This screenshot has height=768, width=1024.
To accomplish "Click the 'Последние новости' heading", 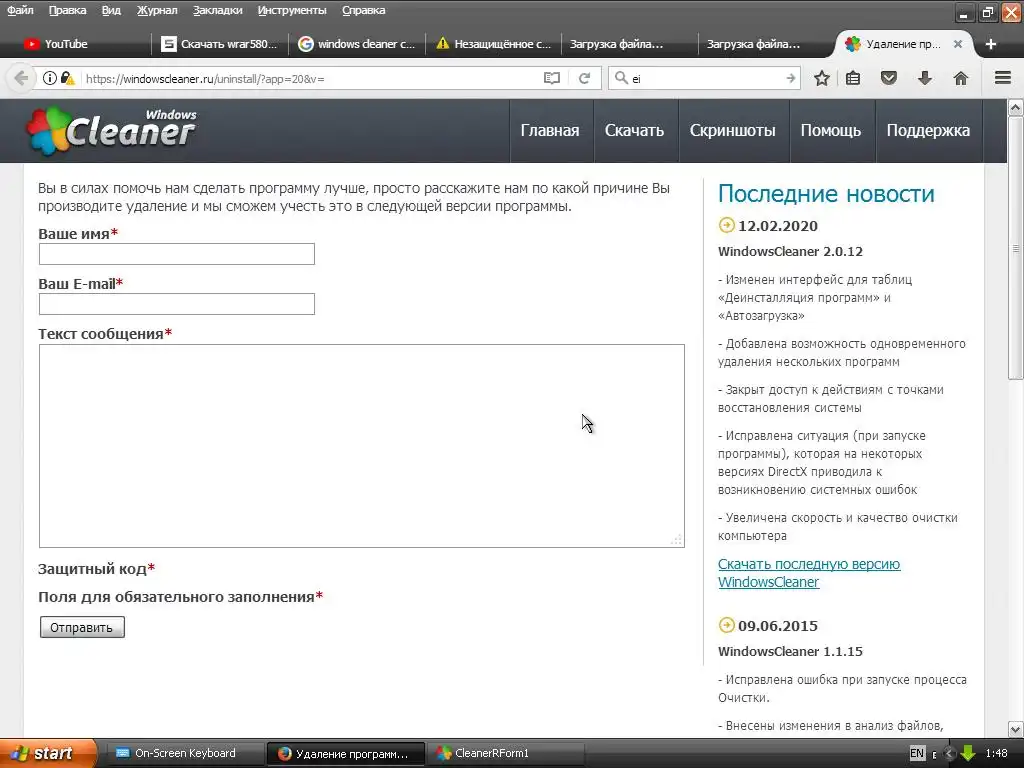I will coord(826,193).
